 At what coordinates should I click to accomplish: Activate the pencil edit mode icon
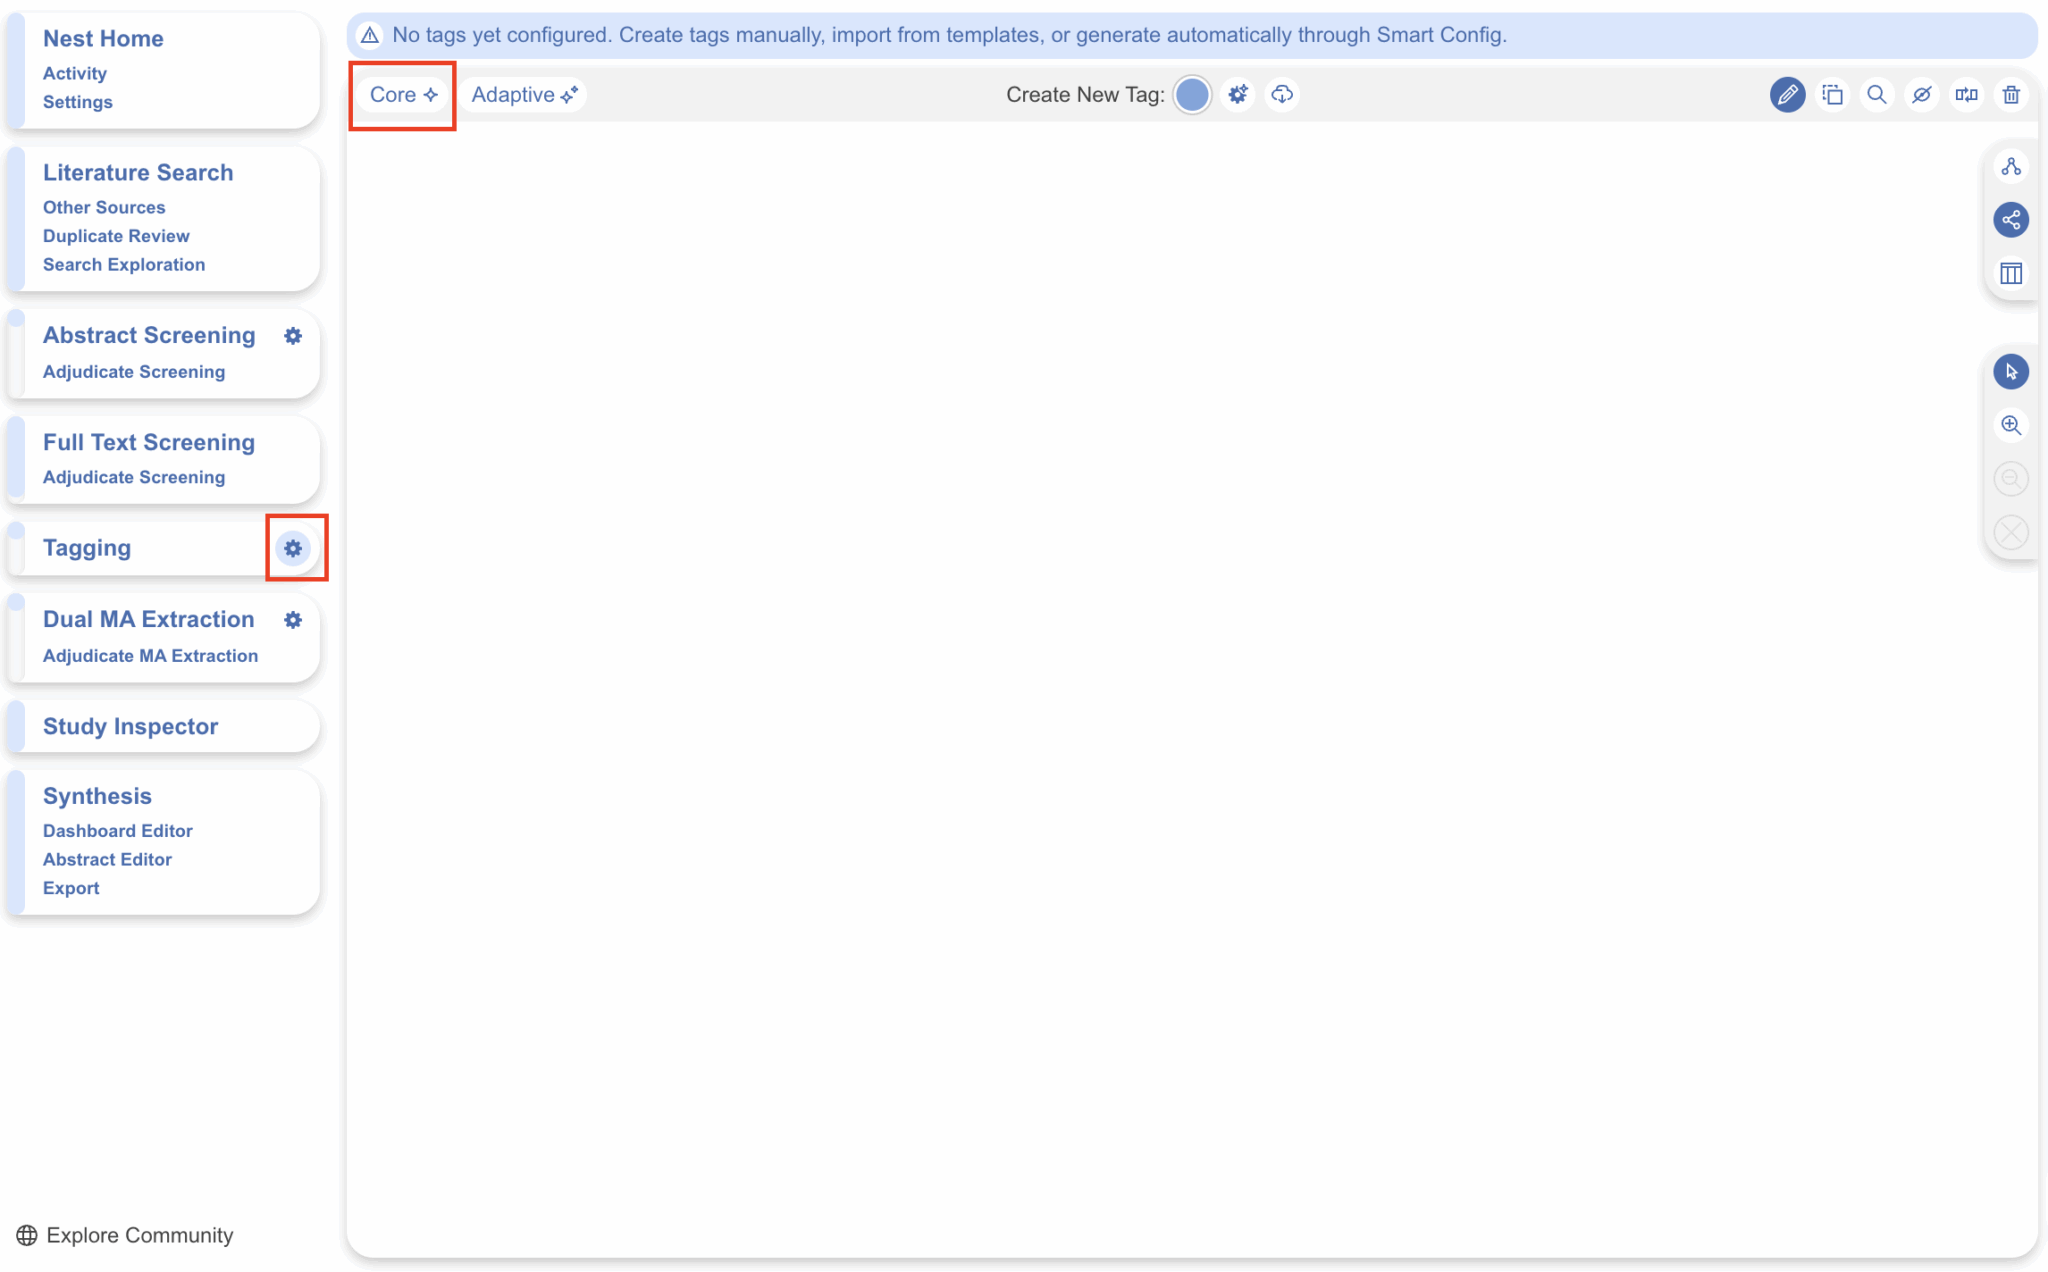pos(1787,95)
